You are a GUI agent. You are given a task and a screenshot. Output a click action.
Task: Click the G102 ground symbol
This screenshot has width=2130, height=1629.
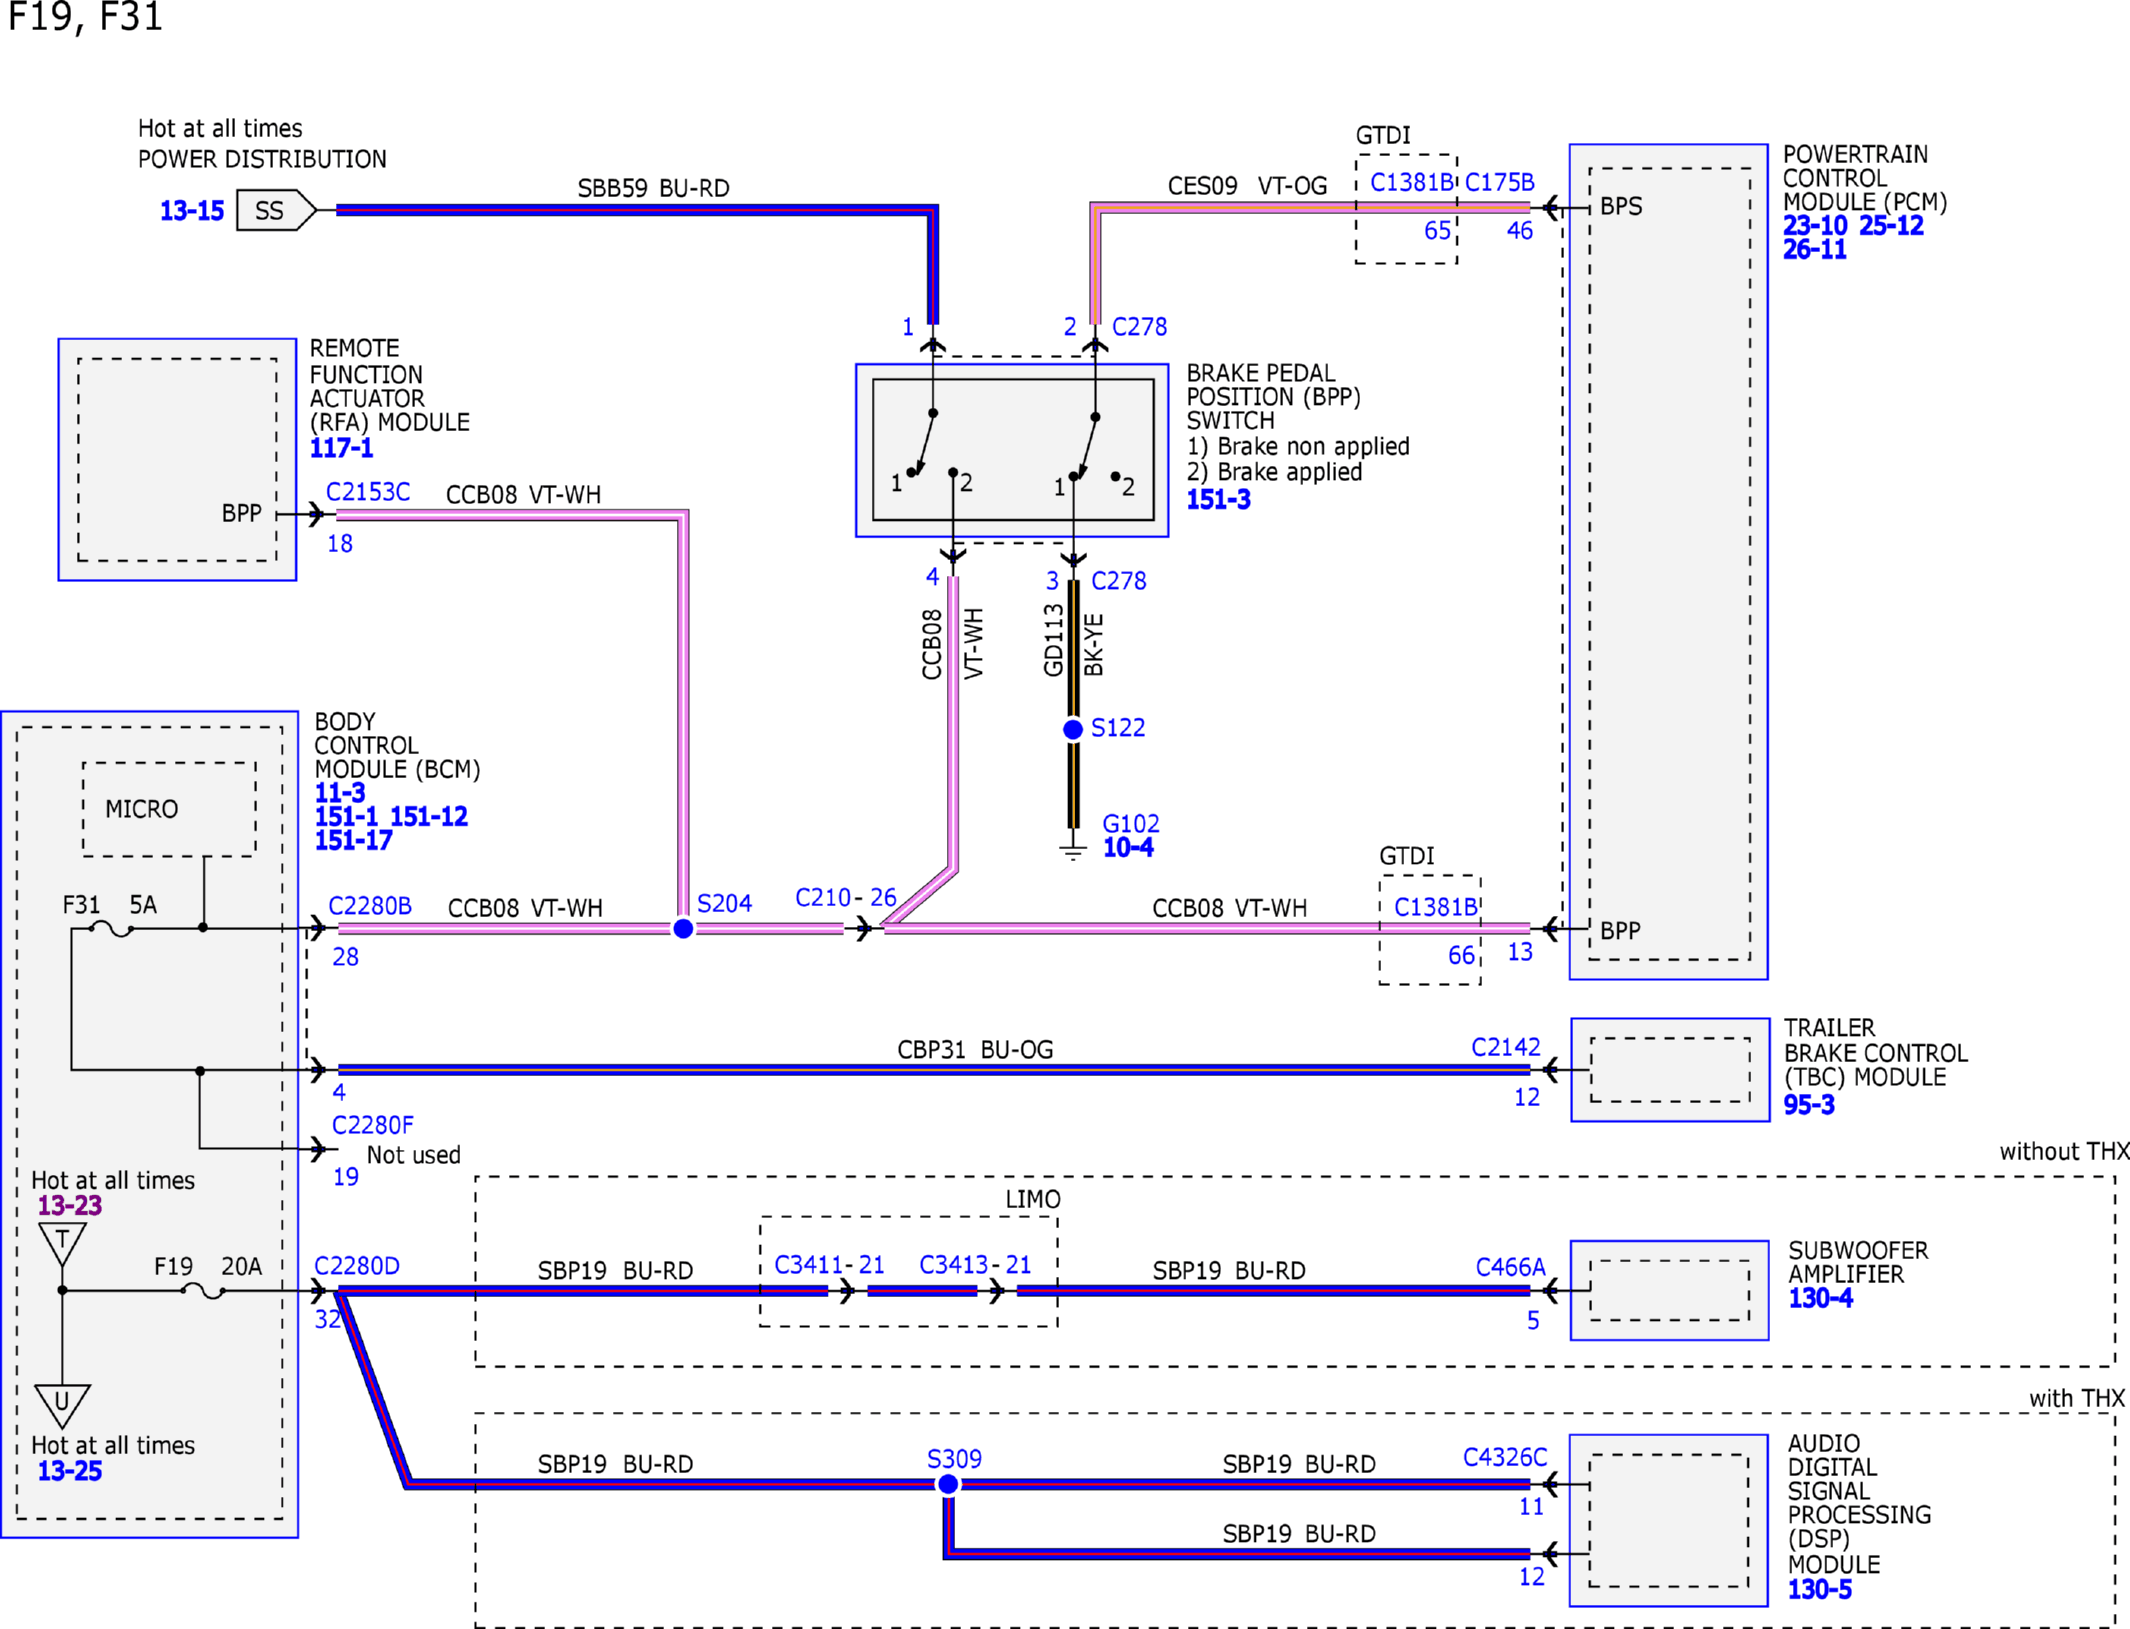click(x=1073, y=849)
